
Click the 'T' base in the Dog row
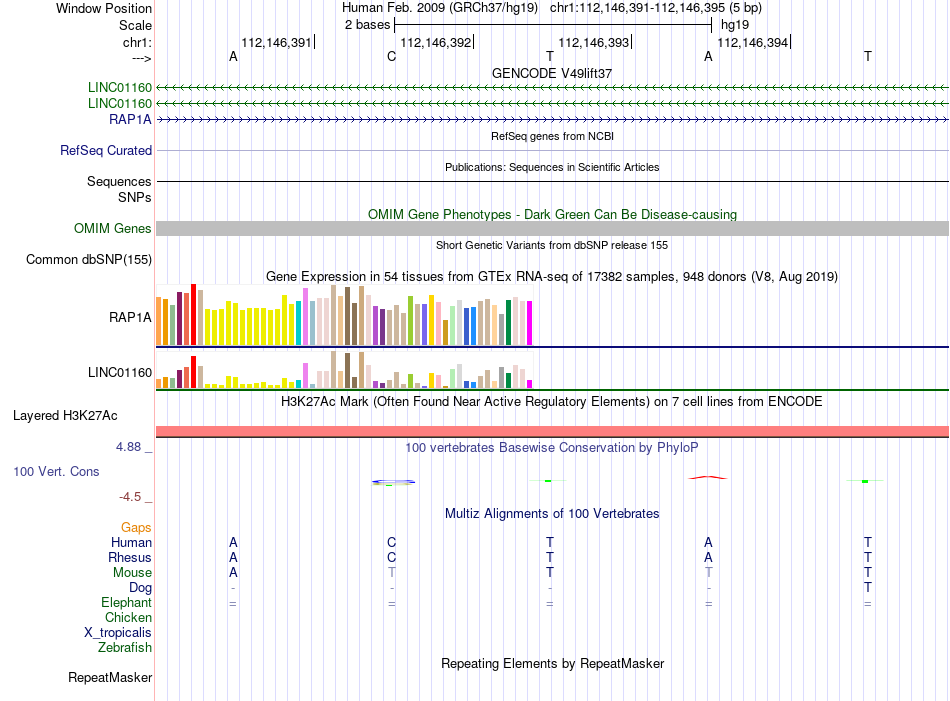point(868,588)
